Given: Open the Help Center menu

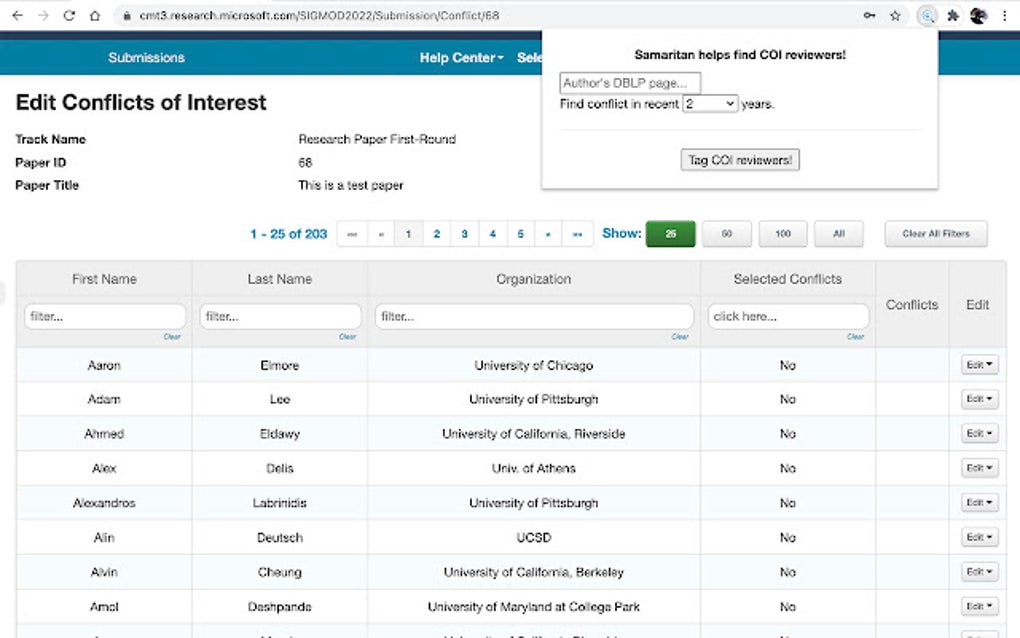Looking at the screenshot, I should pos(461,57).
